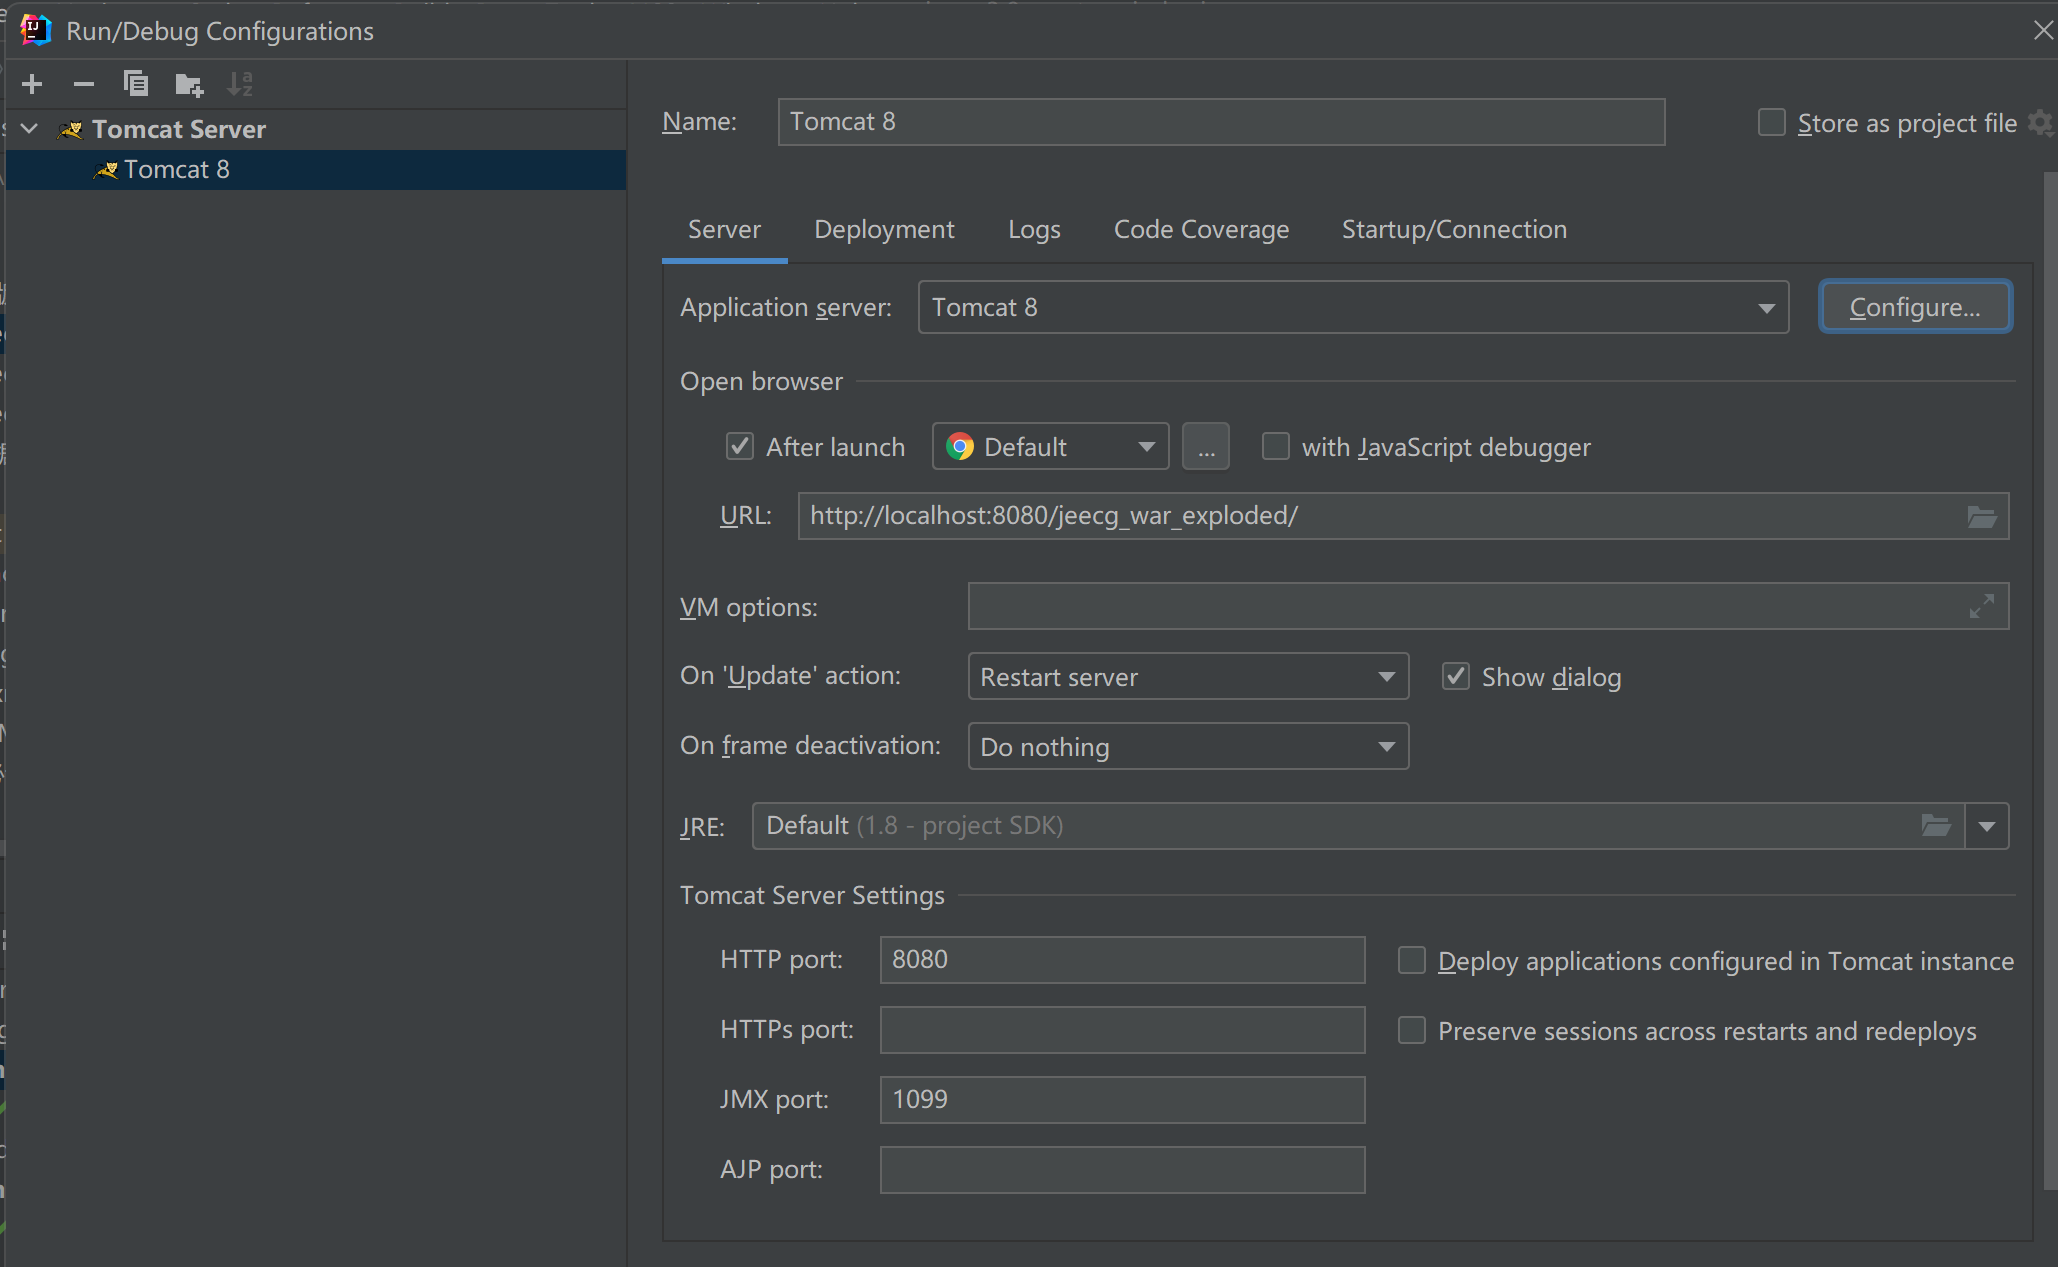Click the IntelliJ IDEA logo icon
2058x1267 pixels.
36,30
